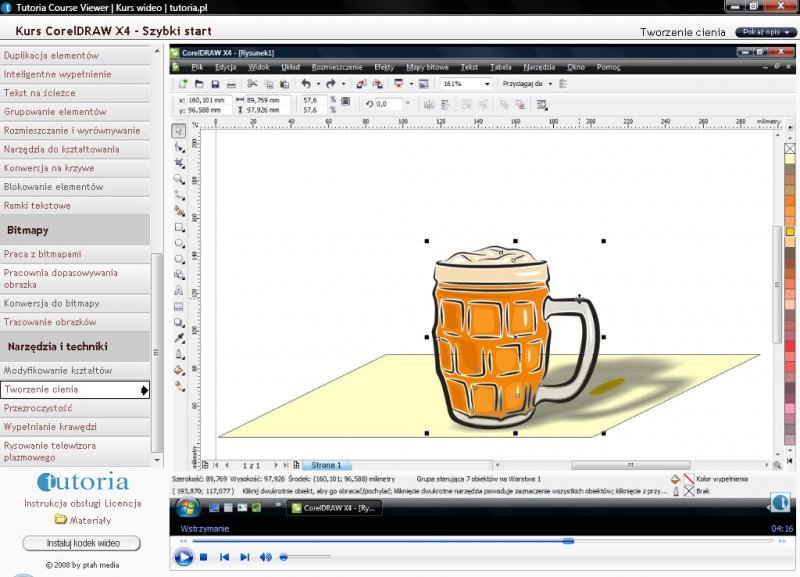
Task: Toggle the Pokaż opis button
Action: coord(766,32)
